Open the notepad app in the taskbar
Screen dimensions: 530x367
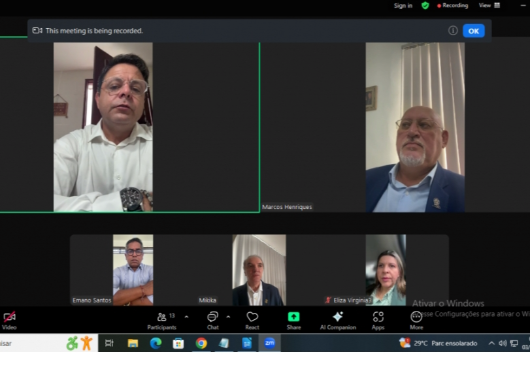pos(224,343)
